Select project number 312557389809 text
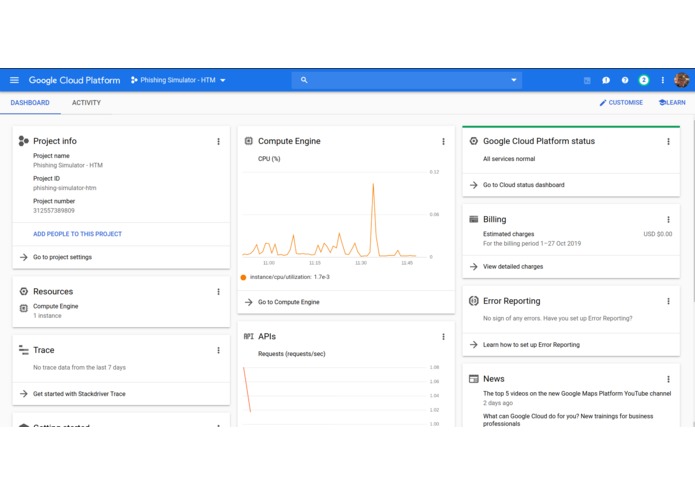The width and height of the screenshot is (695, 494). [x=54, y=211]
